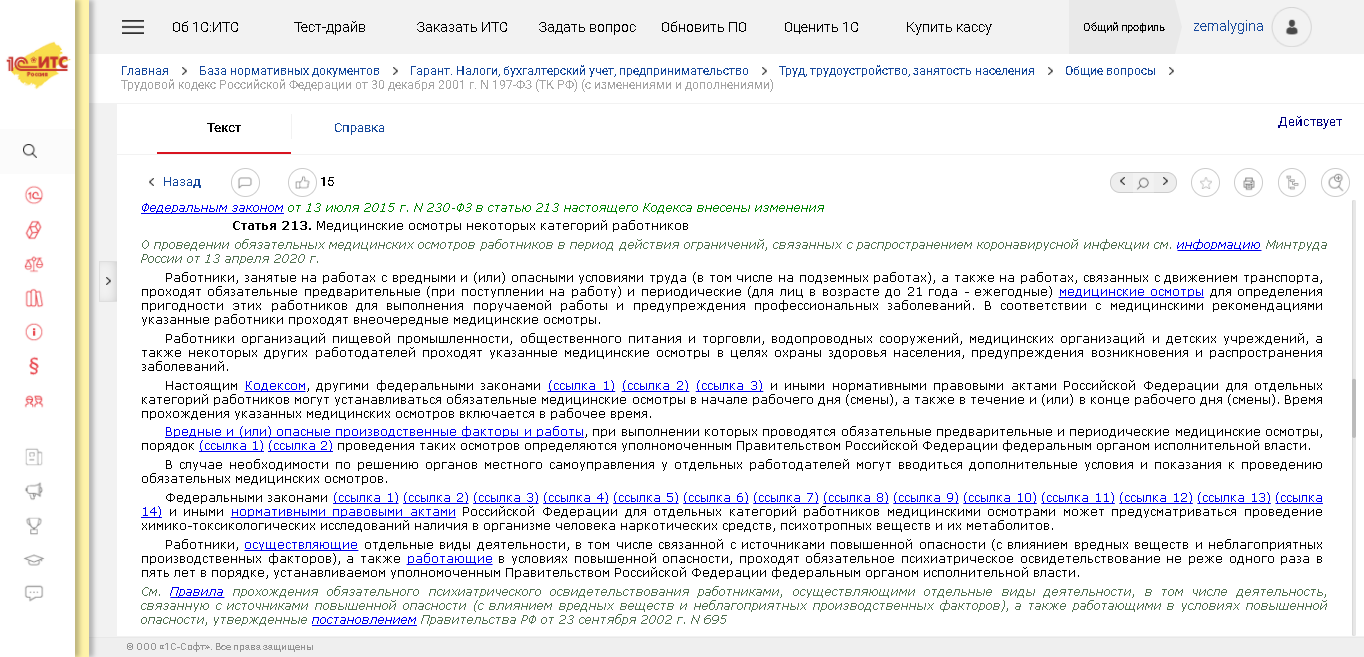
Task: Switch to the Текст tab
Action: (x=224, y=128)
